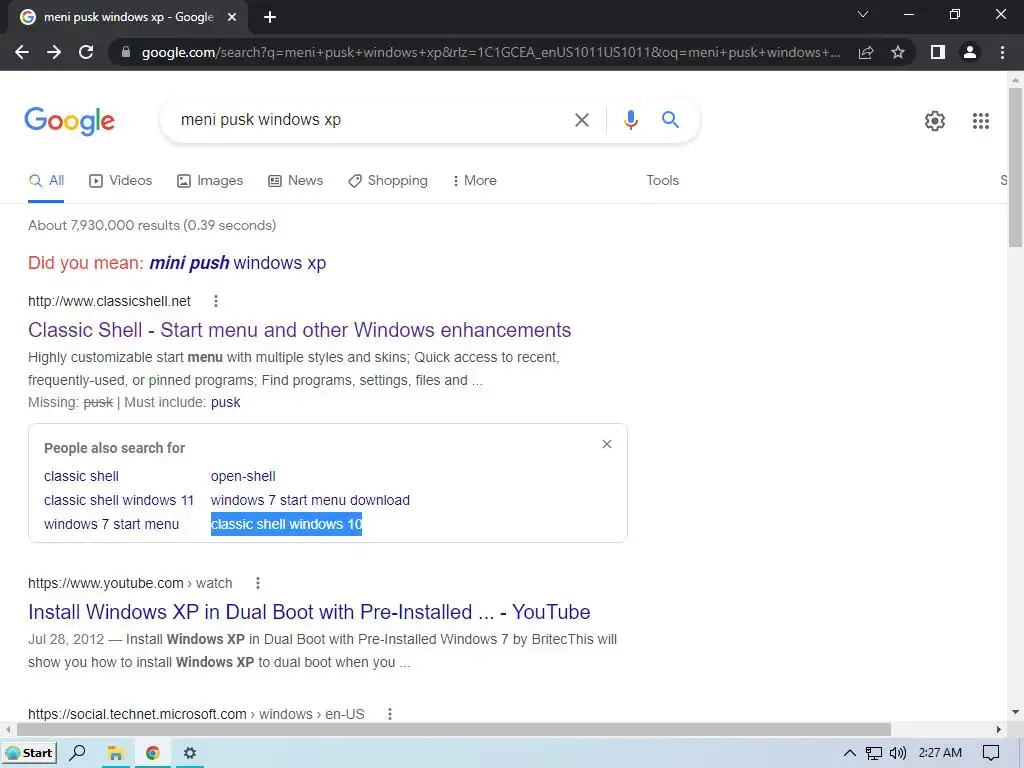Open the notification center icon
Screen dimensions: 1024x768
991,753
